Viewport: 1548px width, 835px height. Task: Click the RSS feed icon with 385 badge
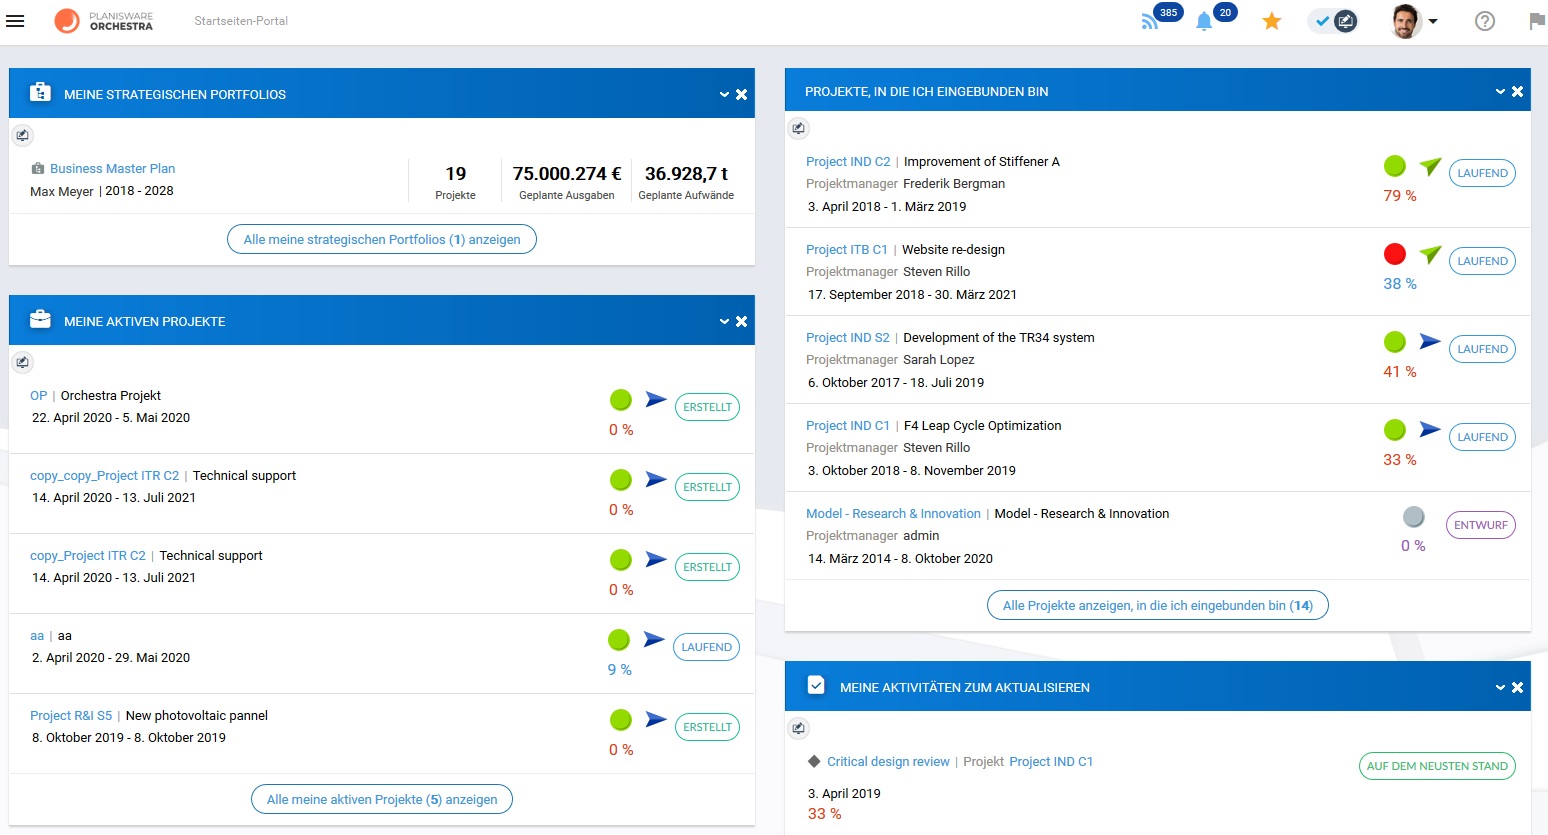(x=1151, y=21)
